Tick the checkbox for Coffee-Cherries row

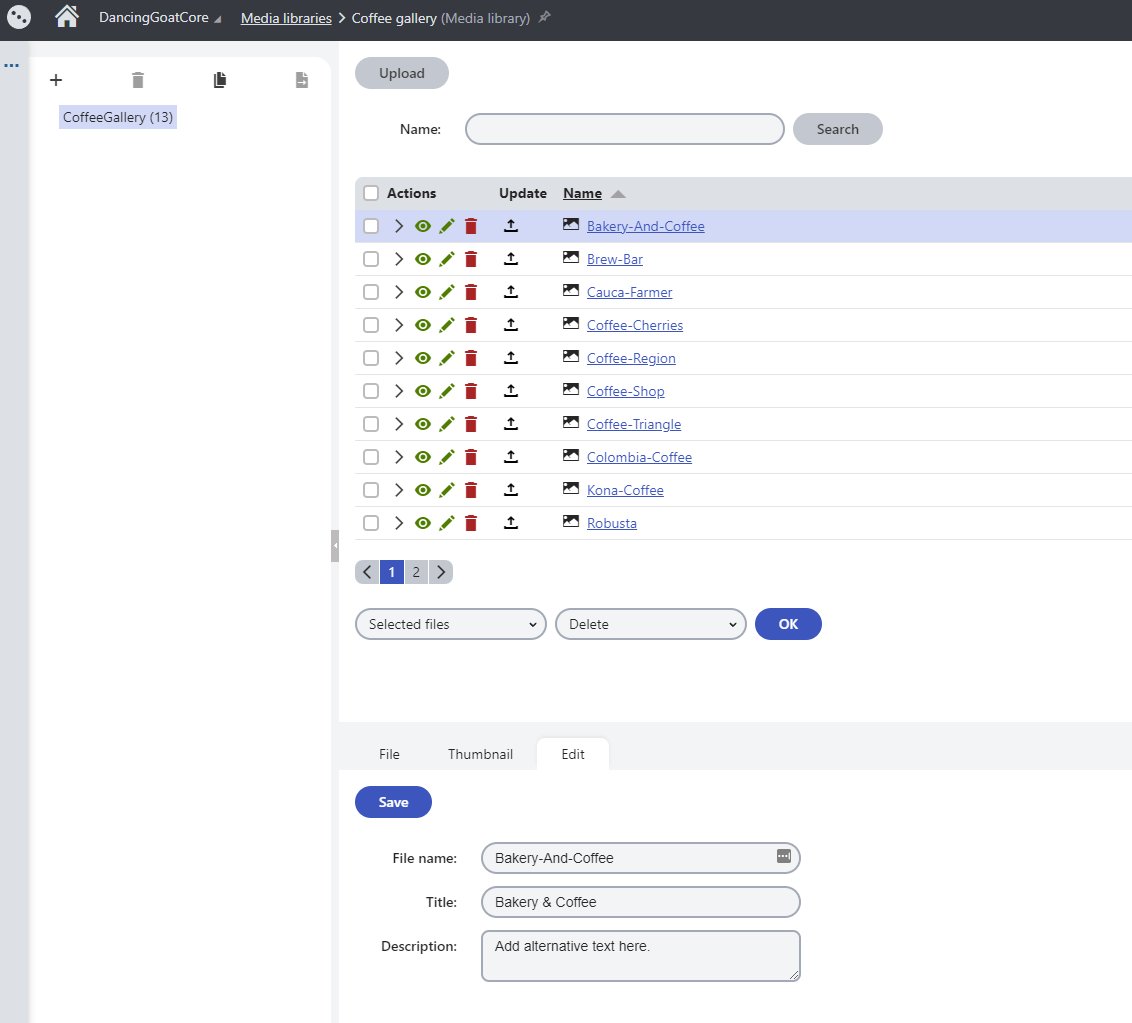tap(371, 325)
